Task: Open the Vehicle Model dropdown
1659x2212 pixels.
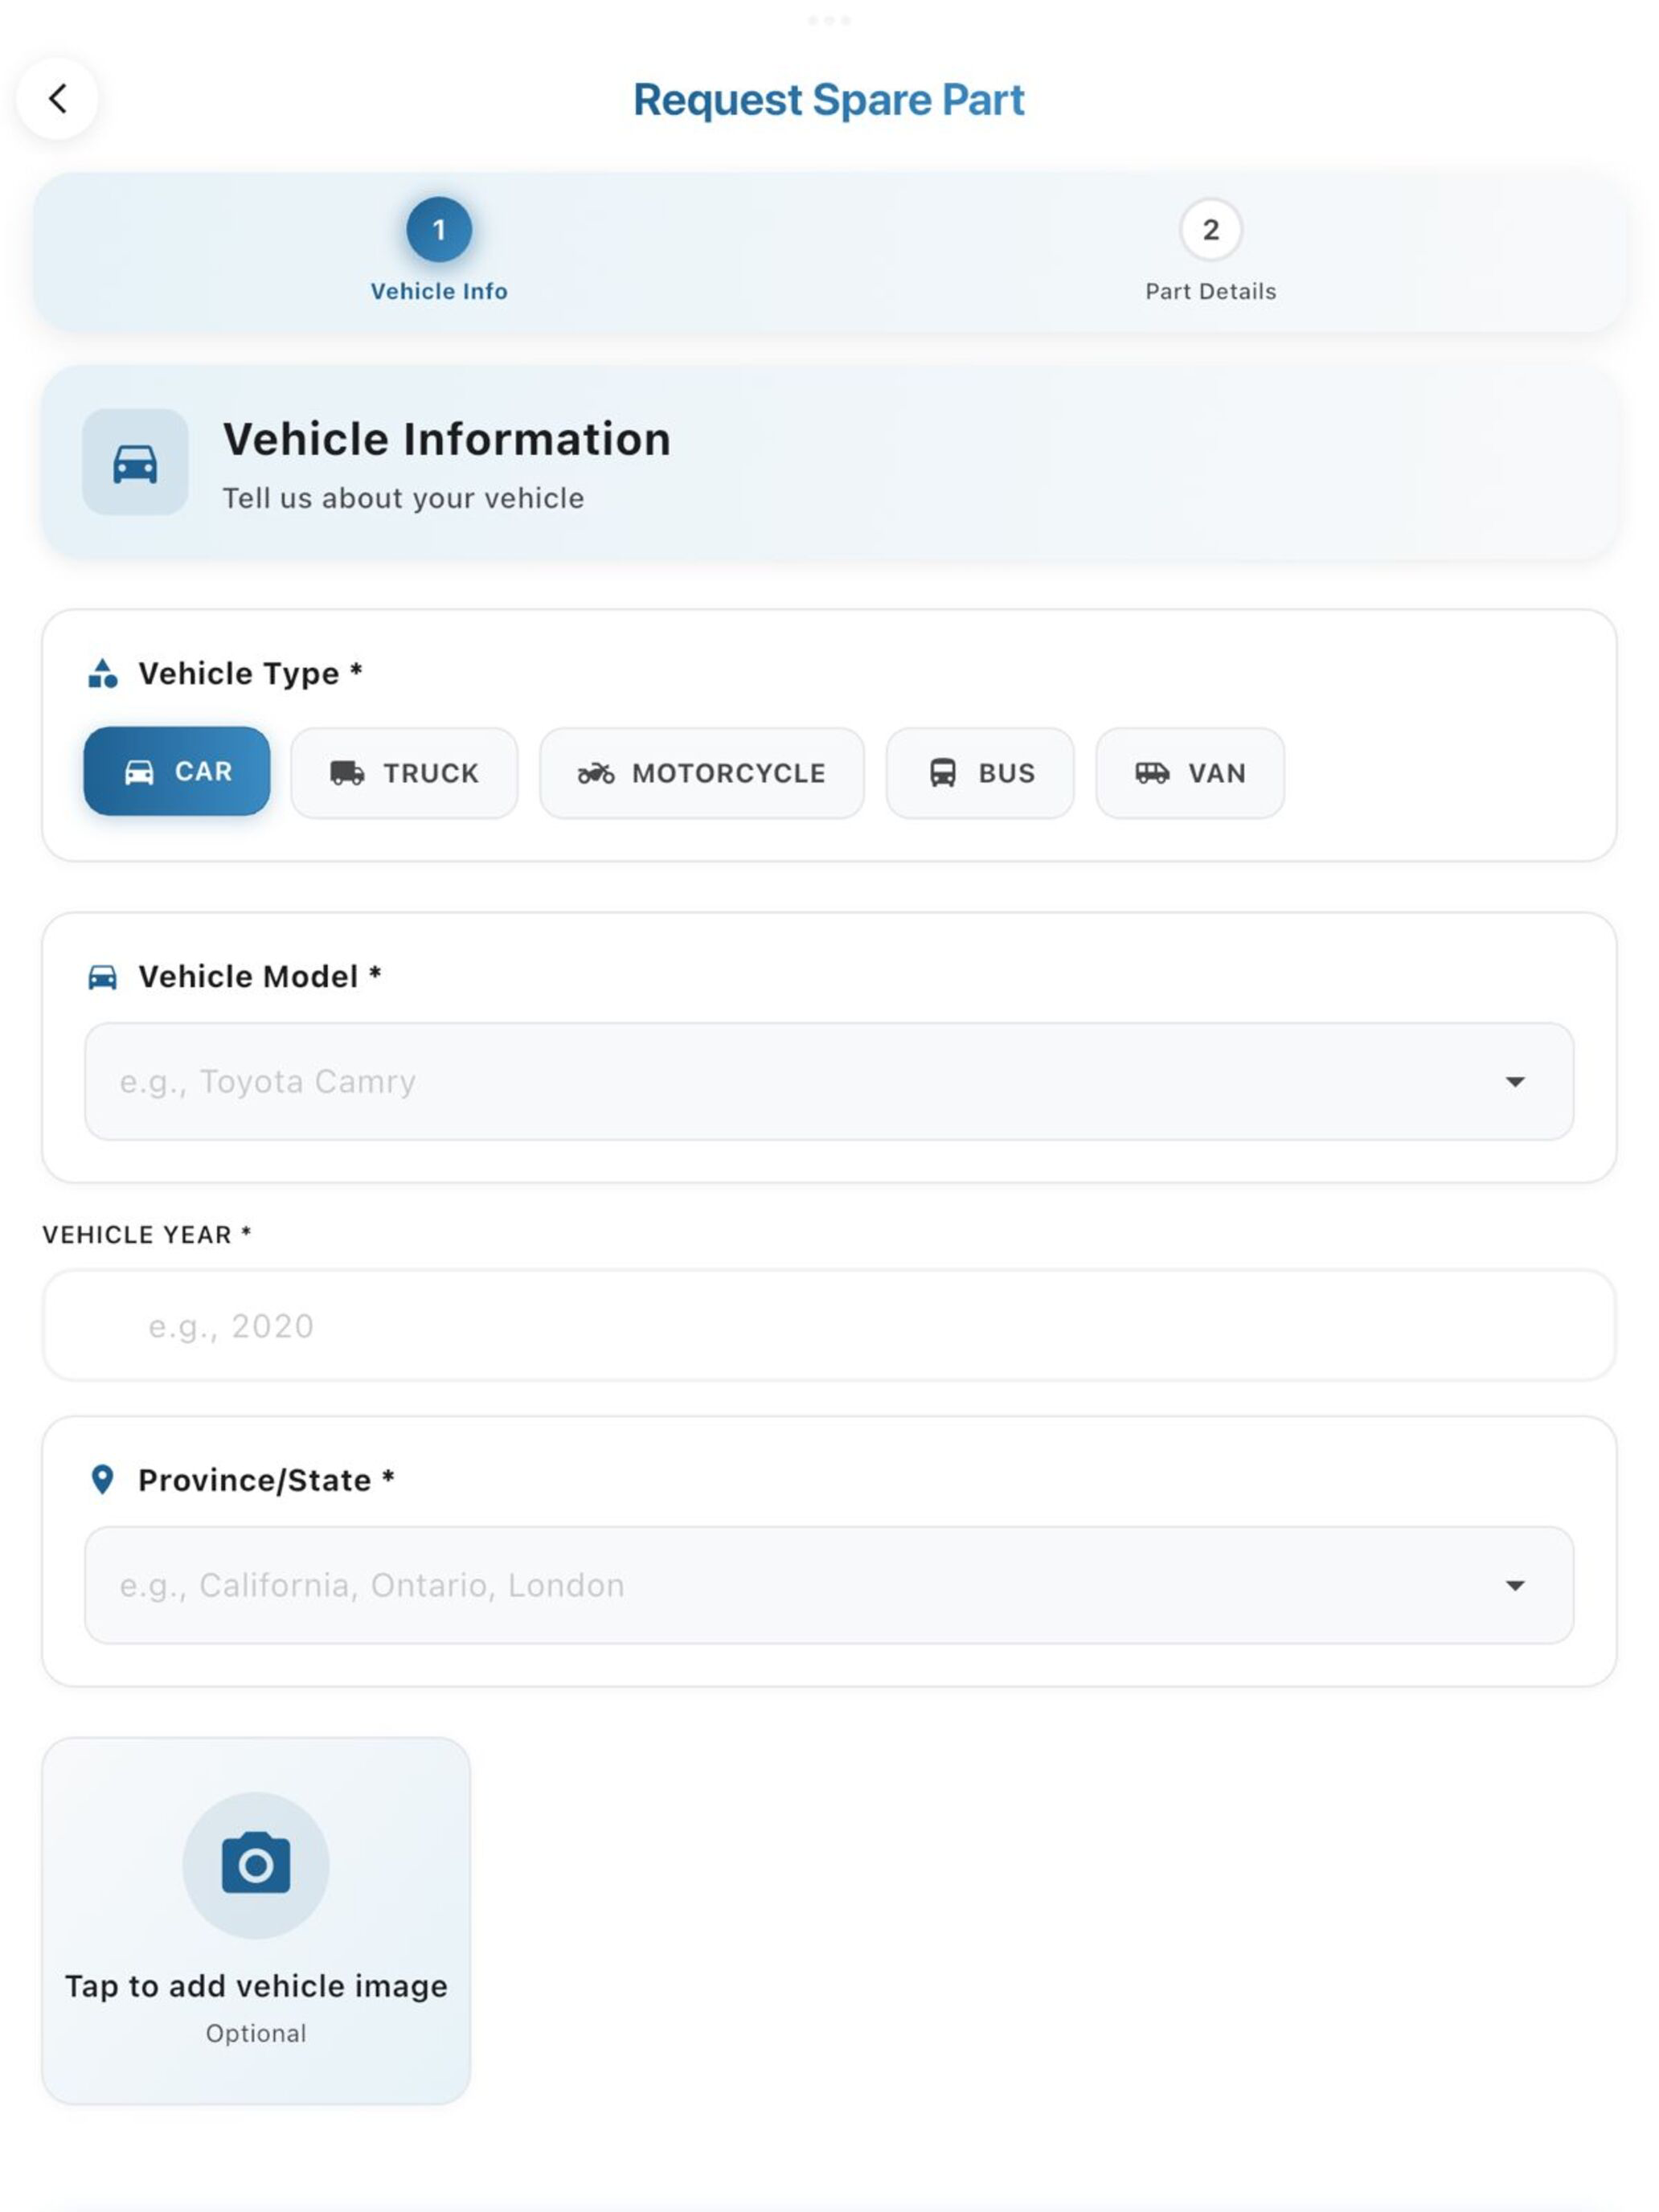Action: [829, 1081]
